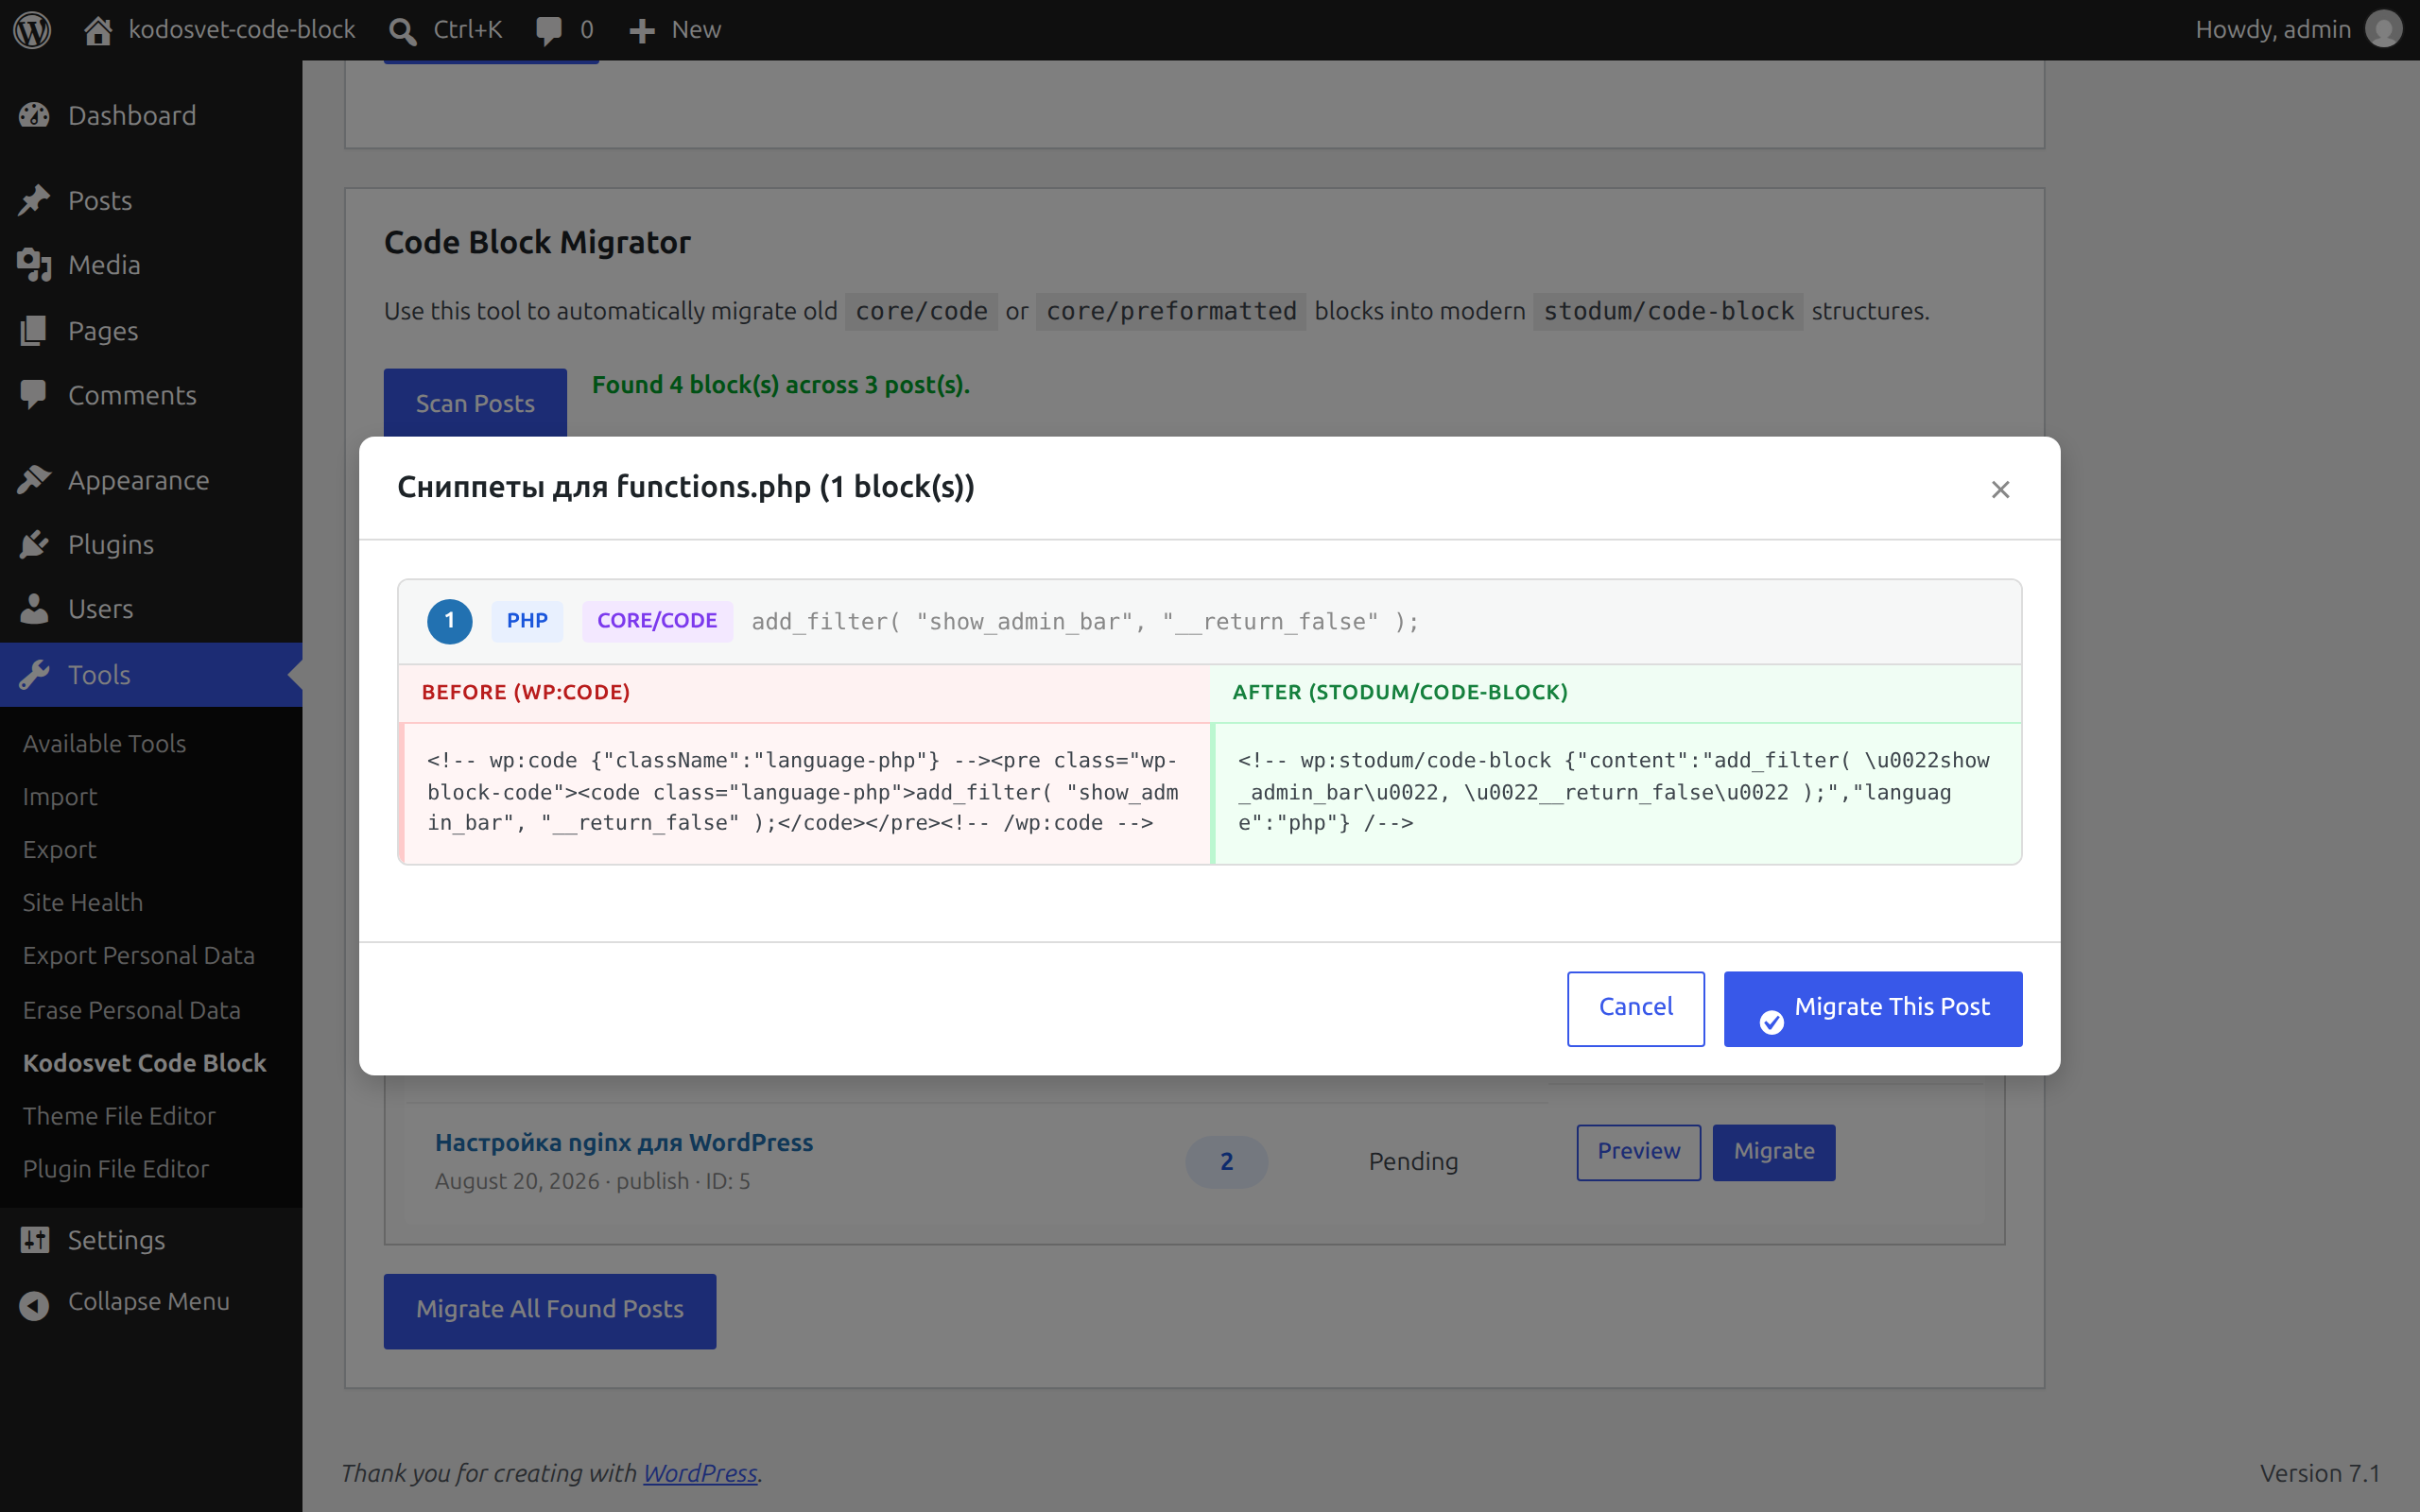2420x1512 pixels.
Task: Click the Found 4 block(s) message
Action: pyautogui.click(x=781, y=385)
